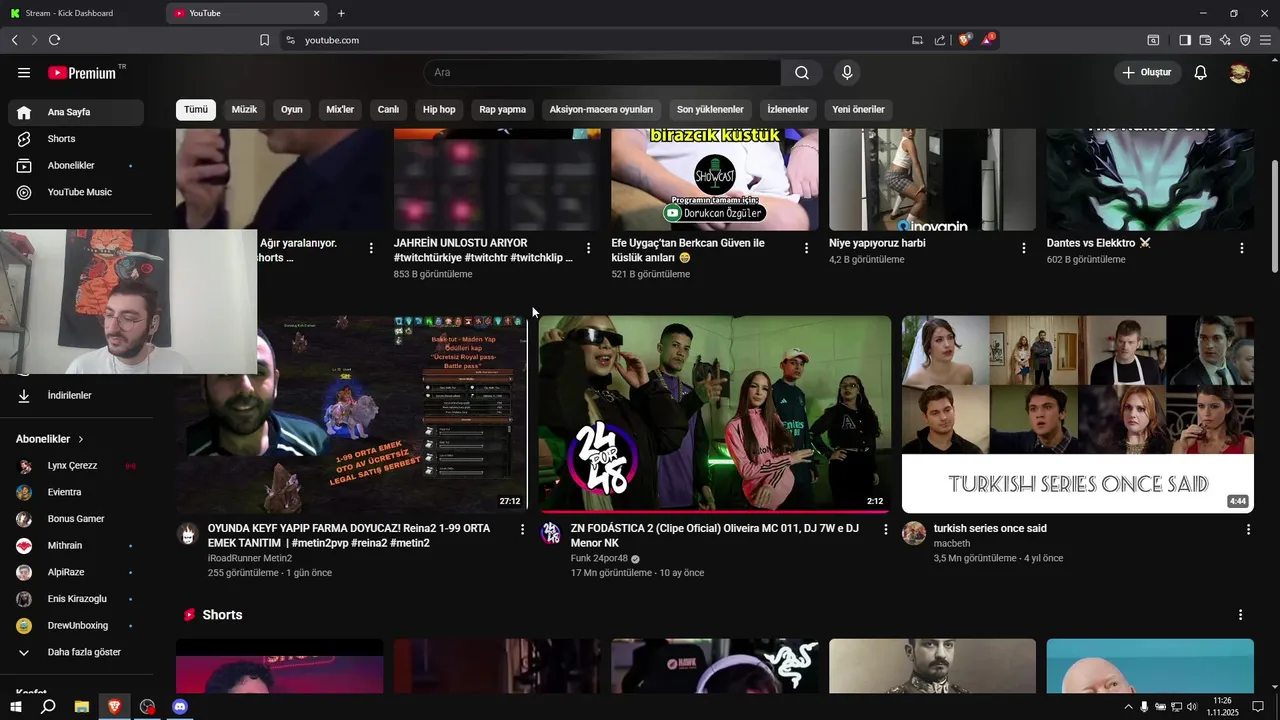Click the Brave Shields lion icon

tap(965, 40)
